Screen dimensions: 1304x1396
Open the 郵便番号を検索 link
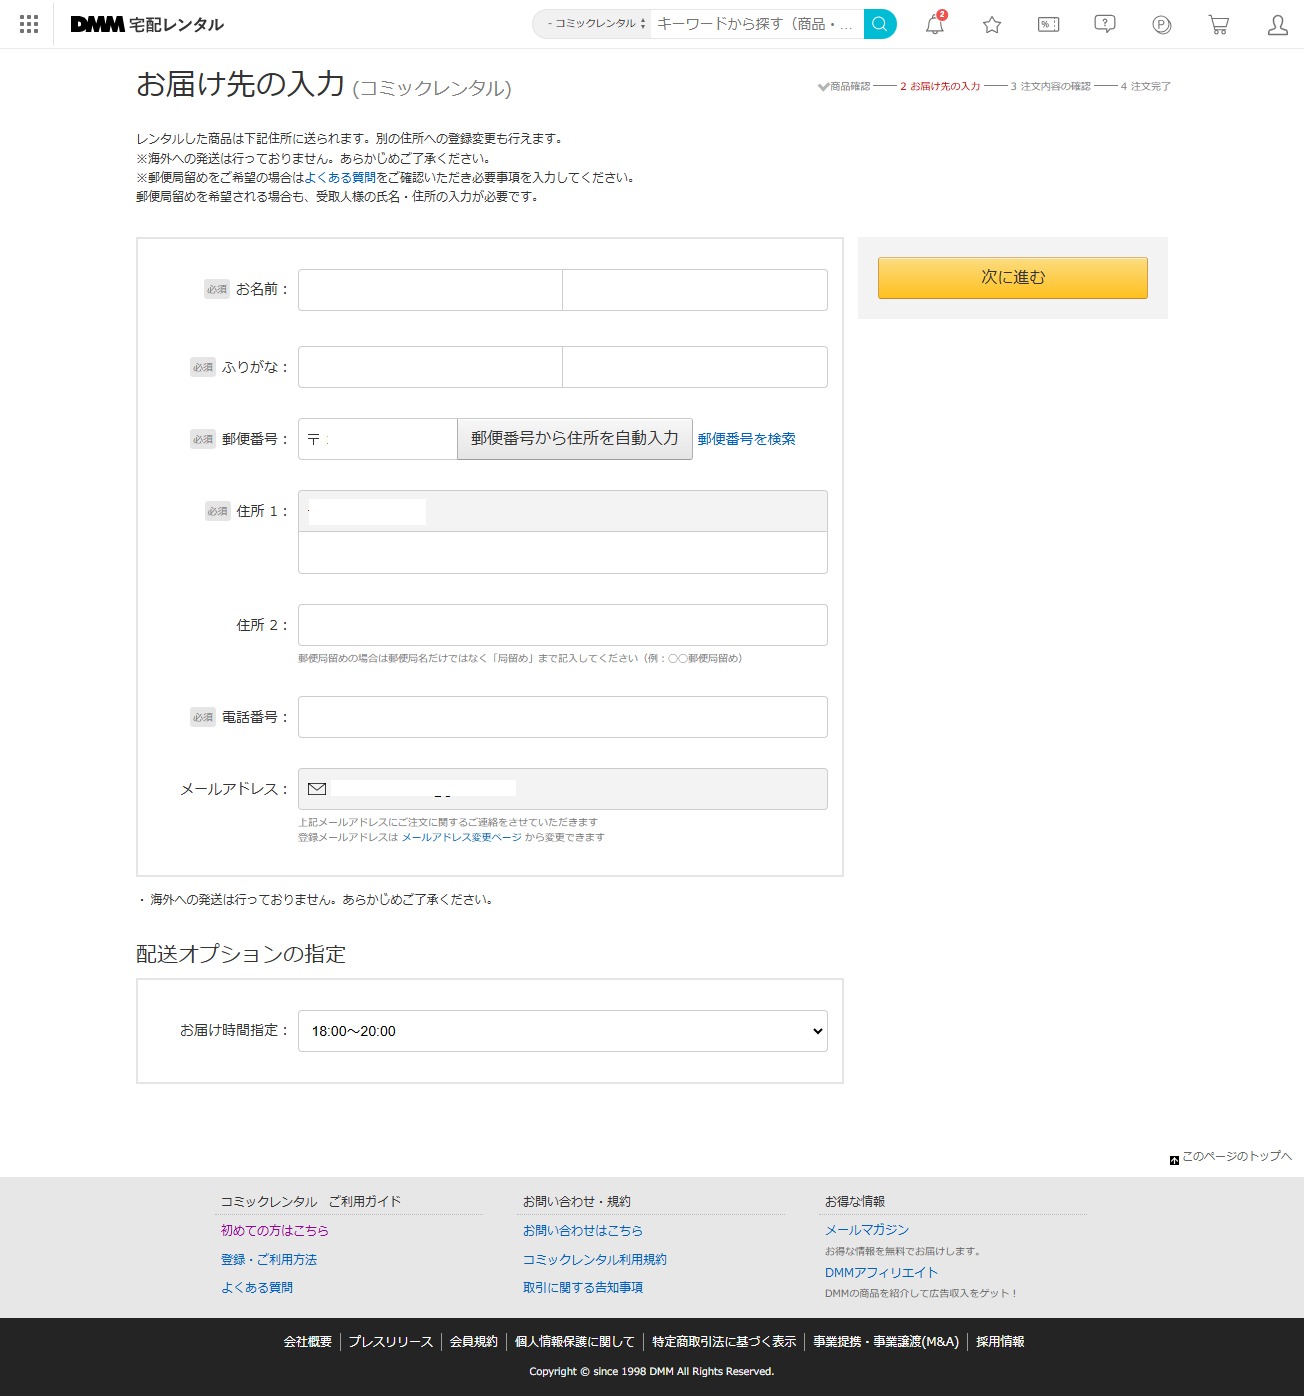[x=746, y=438]
